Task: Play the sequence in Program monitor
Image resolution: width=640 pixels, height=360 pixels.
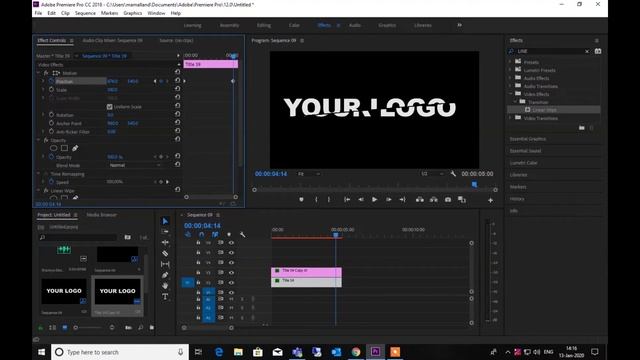Action: point(374,200)
